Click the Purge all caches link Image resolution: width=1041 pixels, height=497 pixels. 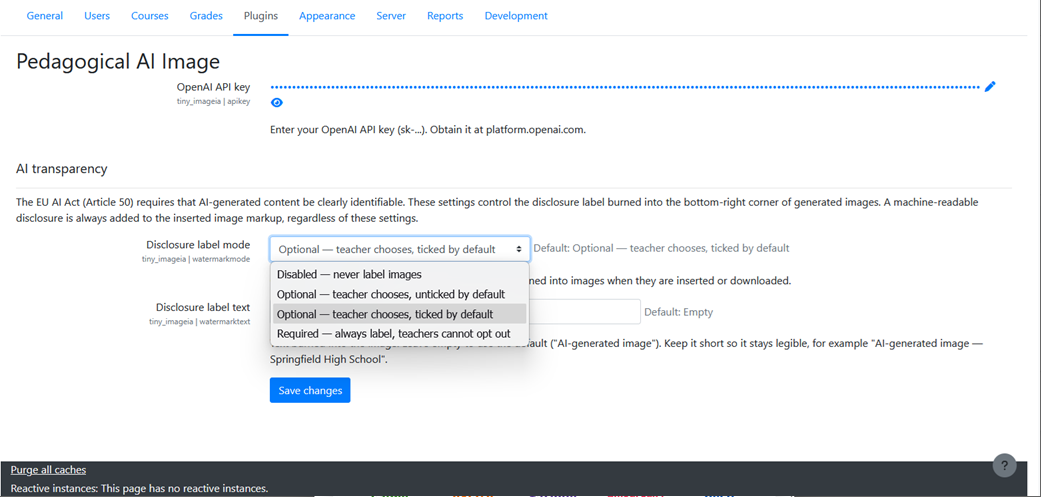[x=48, y=470]
